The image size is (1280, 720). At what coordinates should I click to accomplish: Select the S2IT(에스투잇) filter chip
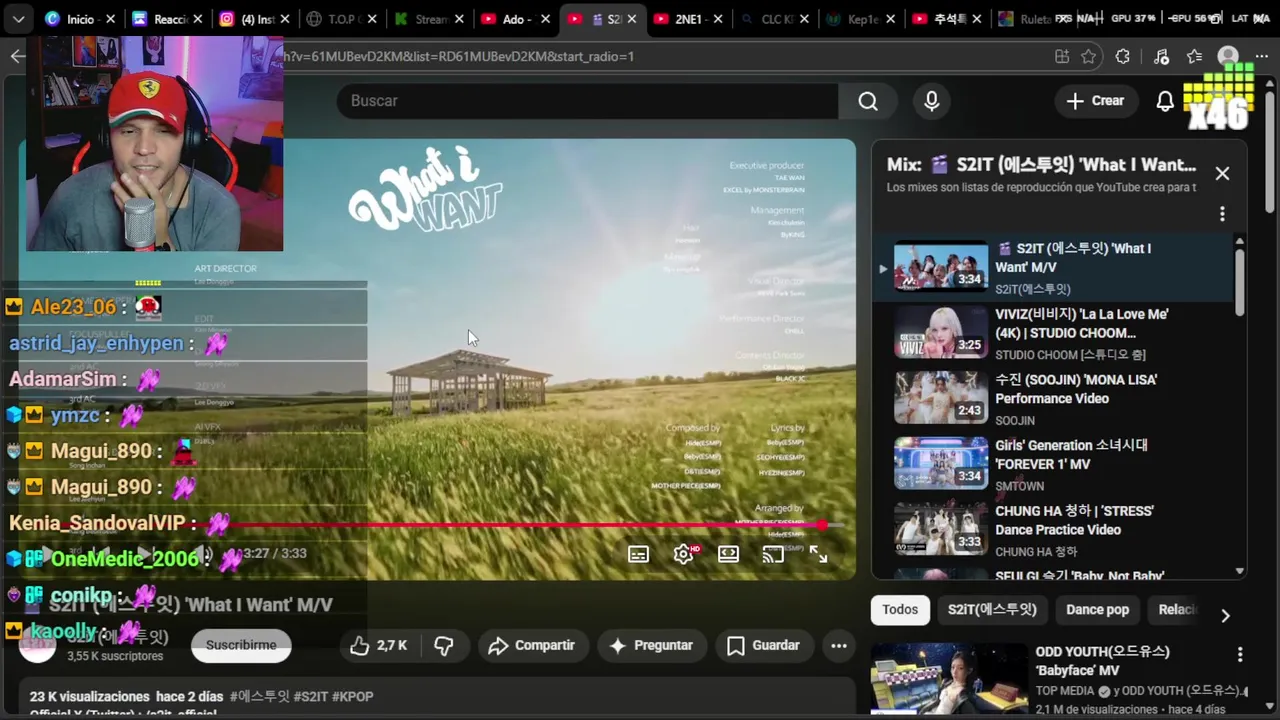point(992,610)
